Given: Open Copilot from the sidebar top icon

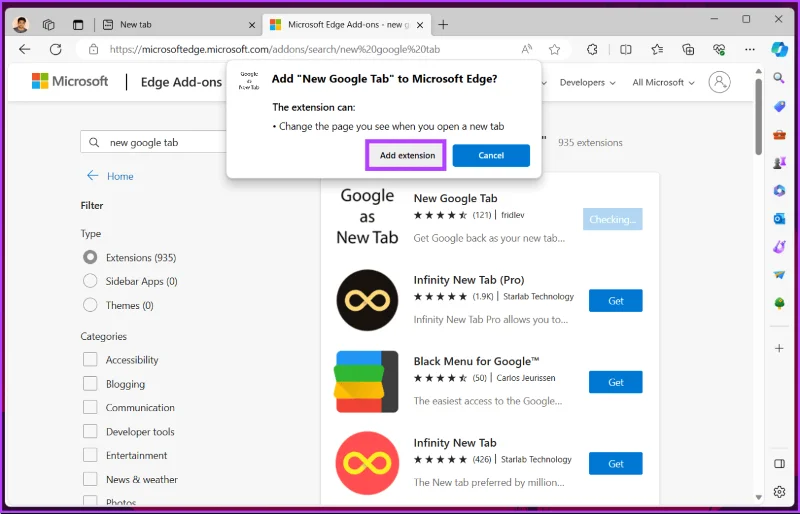Looking at the screenshot, I should coord(779,50).
